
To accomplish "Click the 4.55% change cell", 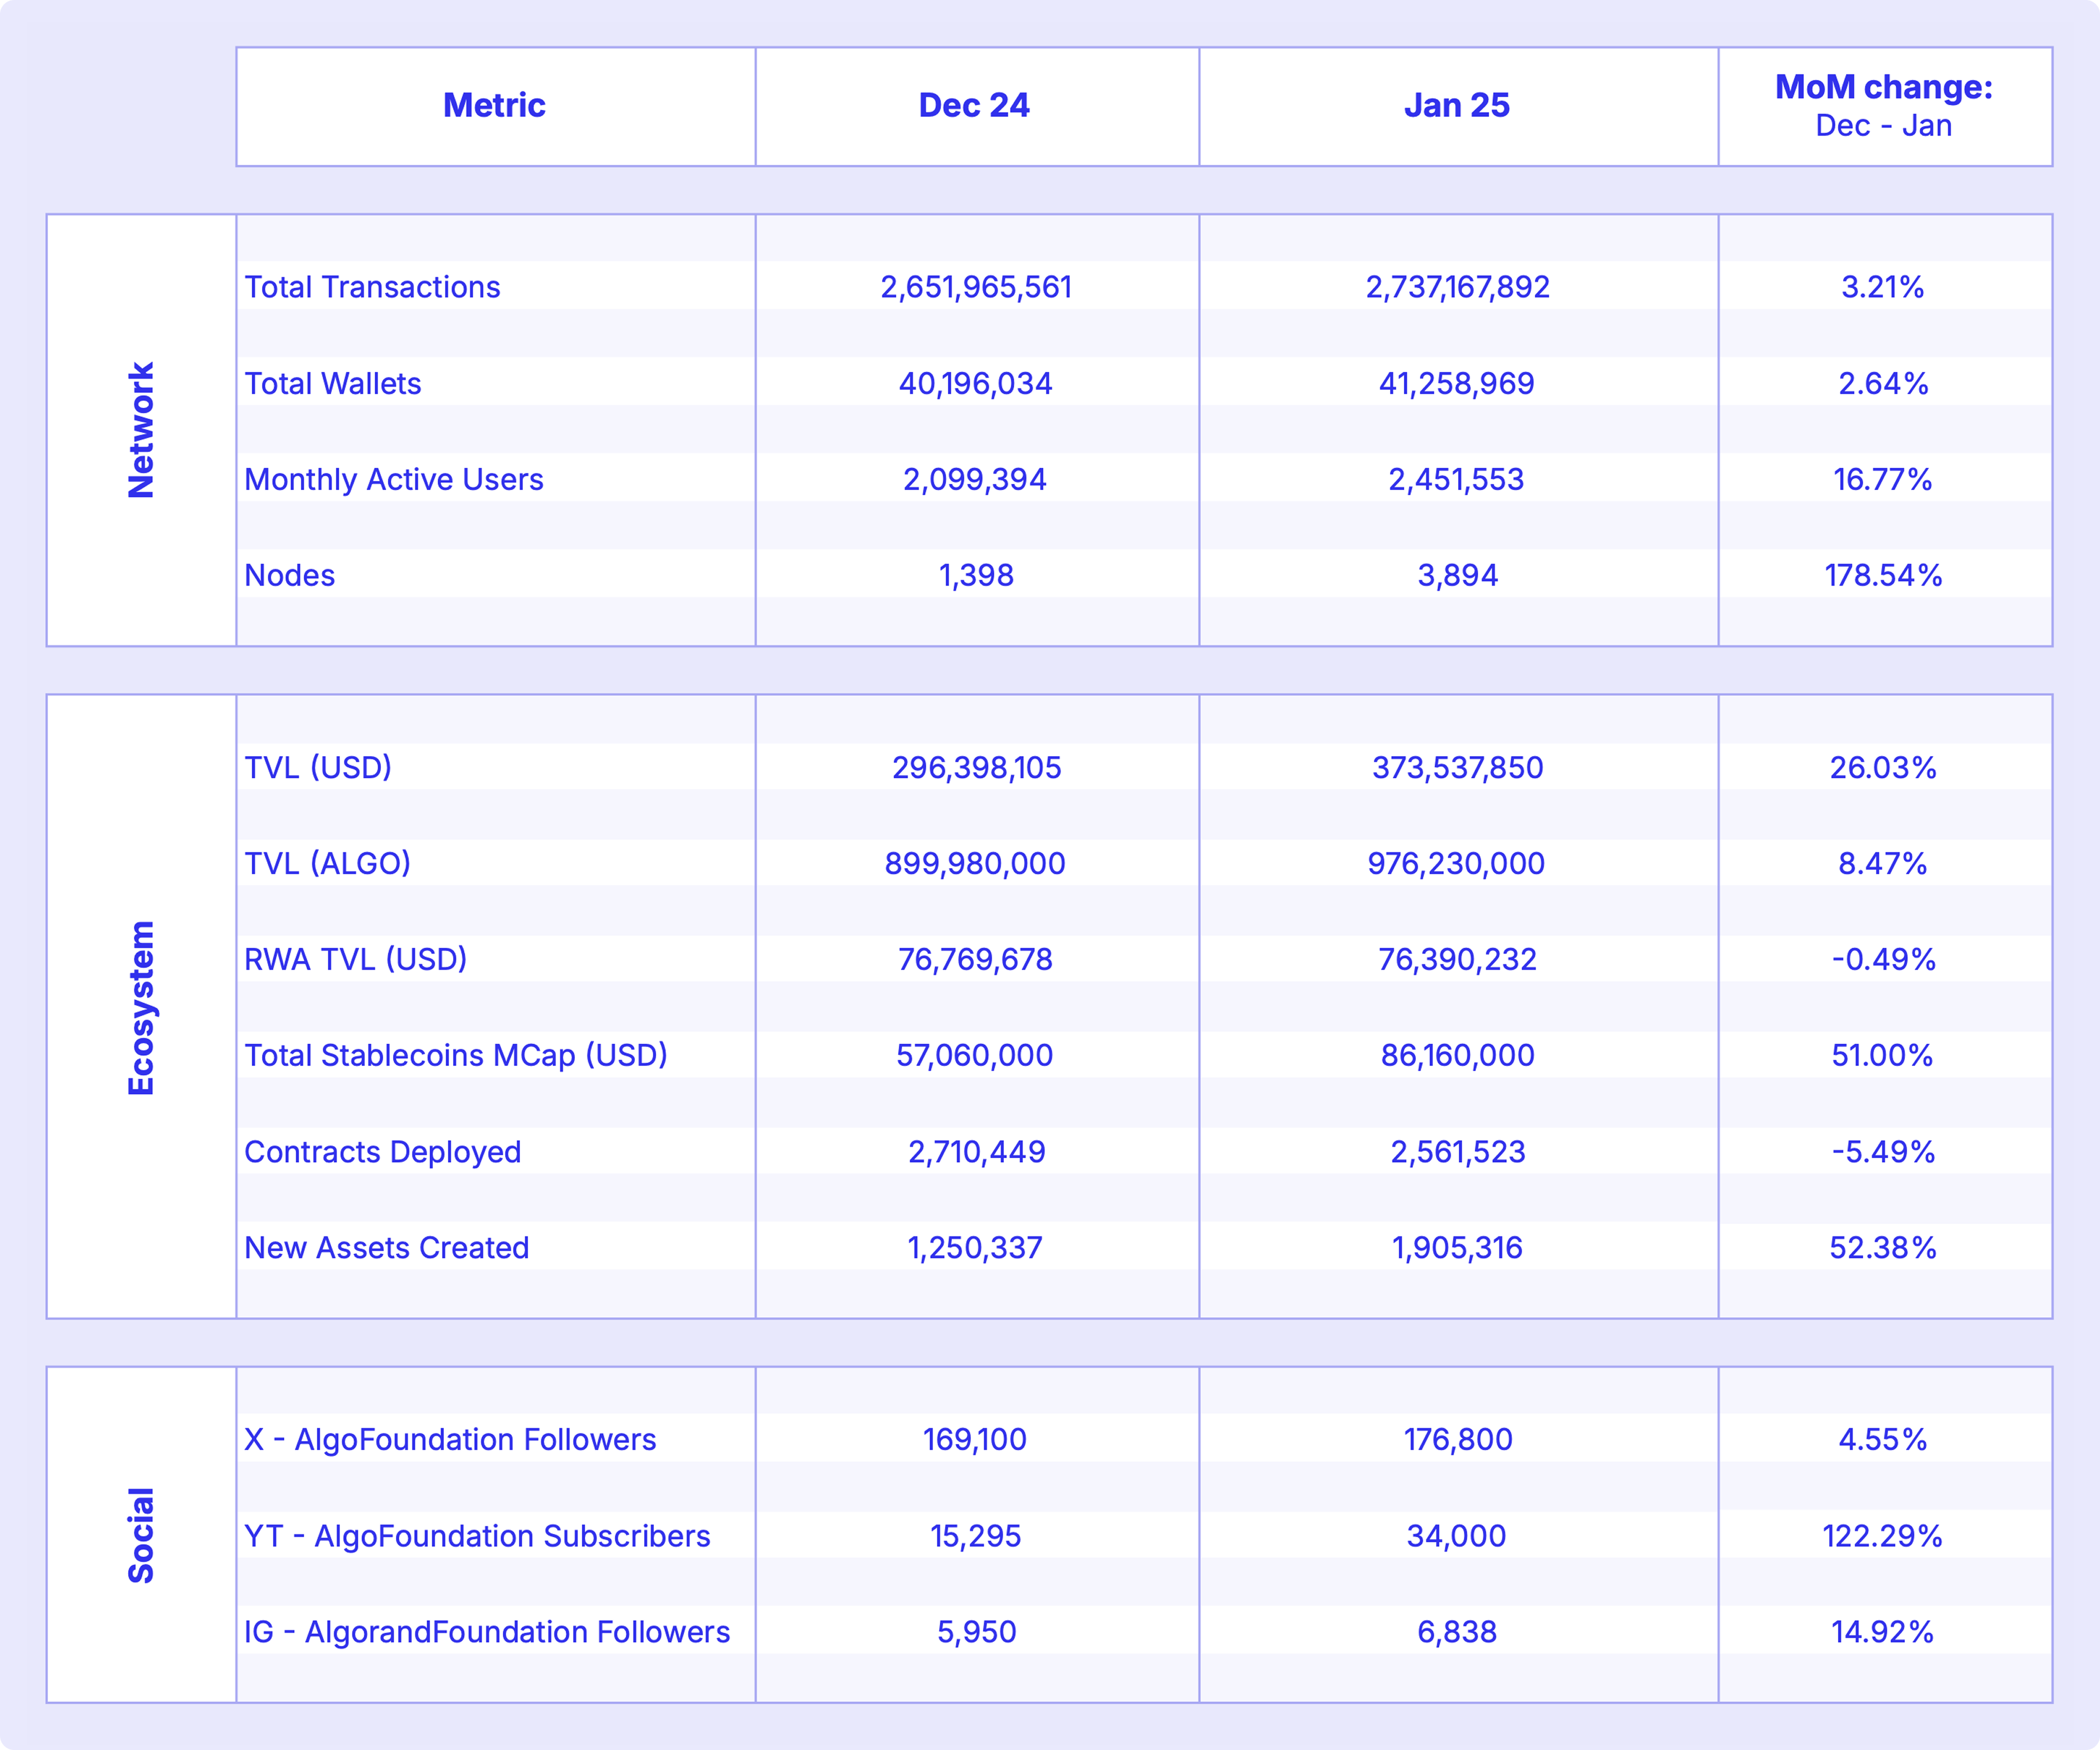I will point(1883,1439).
